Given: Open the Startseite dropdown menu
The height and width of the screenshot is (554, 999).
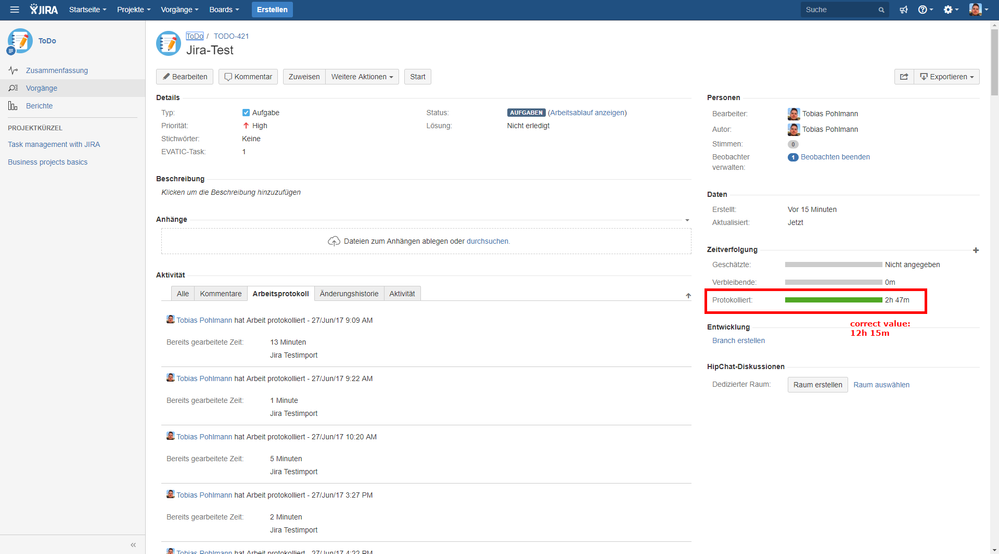Looking at the screenshot, I should click(87, 10).
